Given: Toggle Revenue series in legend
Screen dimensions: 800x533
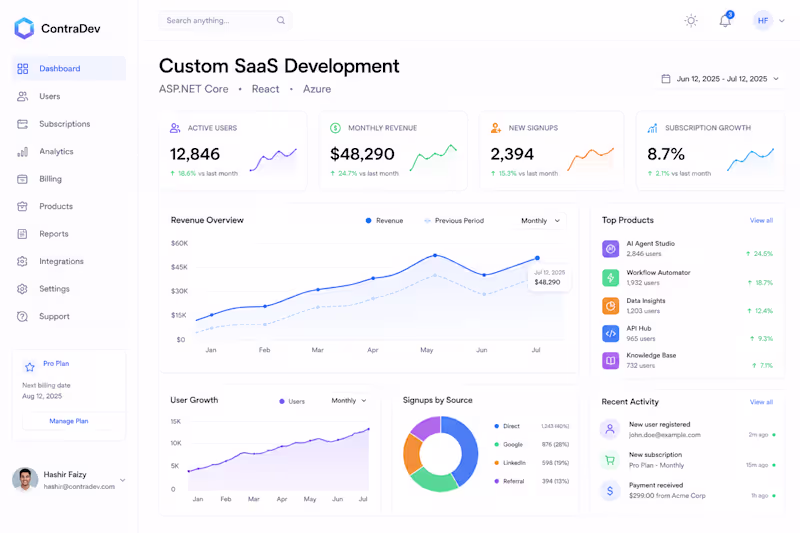Looking at the screenshot, I should [384, 220].
